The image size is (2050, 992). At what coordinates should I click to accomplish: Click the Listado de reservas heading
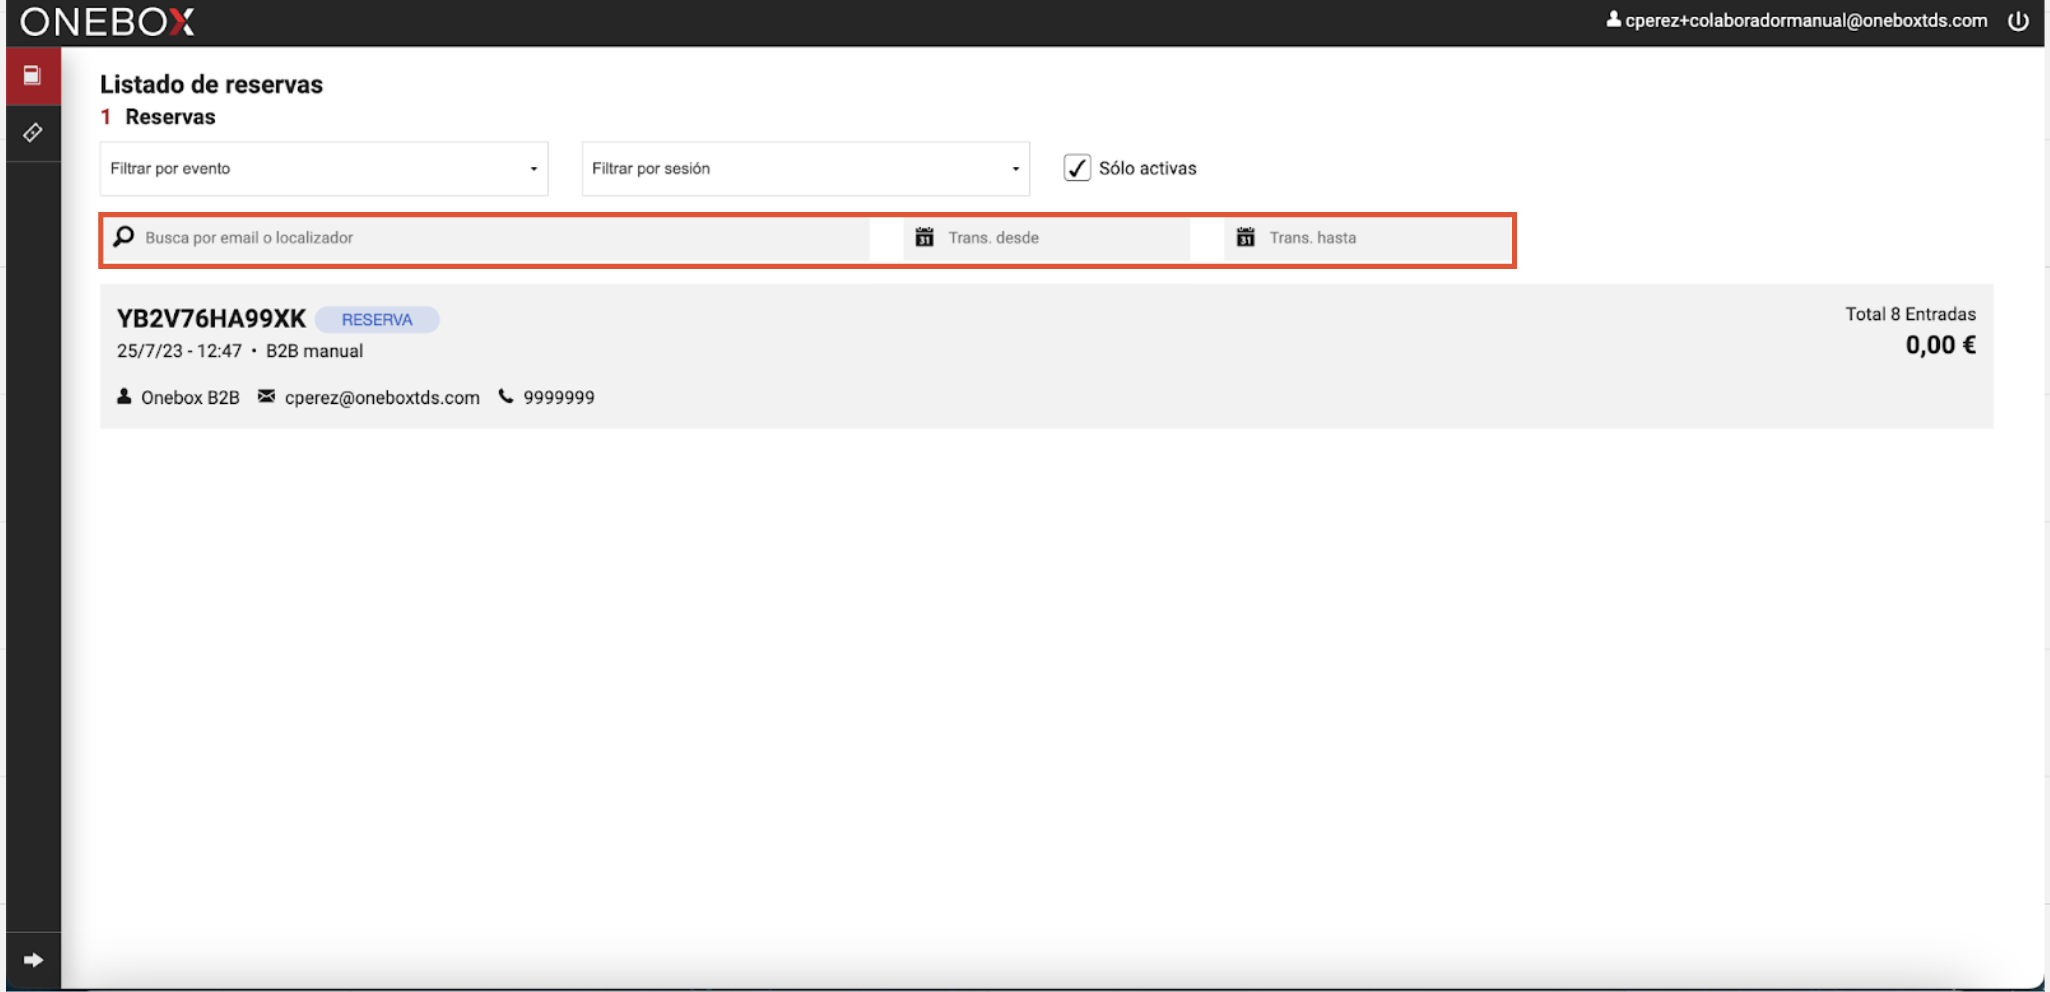[x=211, y=84]
